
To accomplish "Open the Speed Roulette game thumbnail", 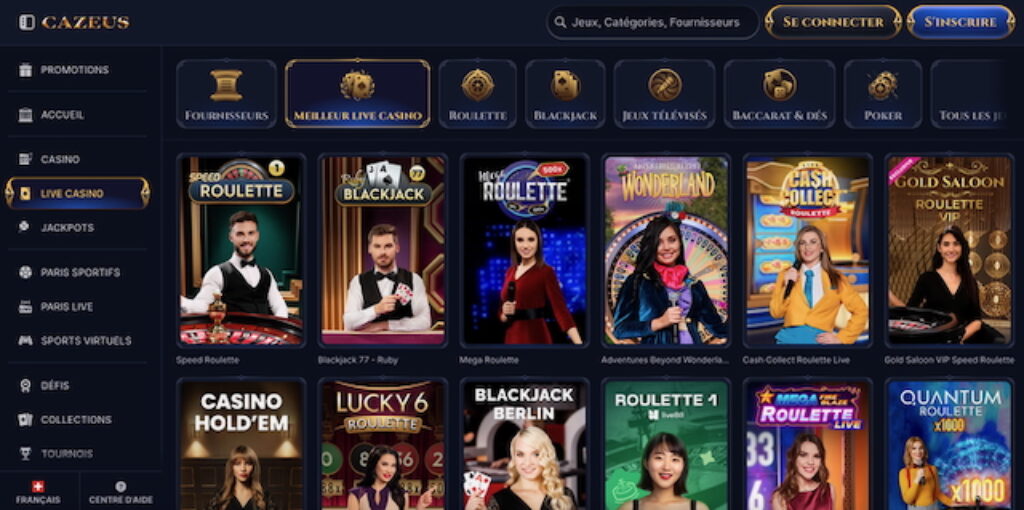I will (x=241, y=250).
